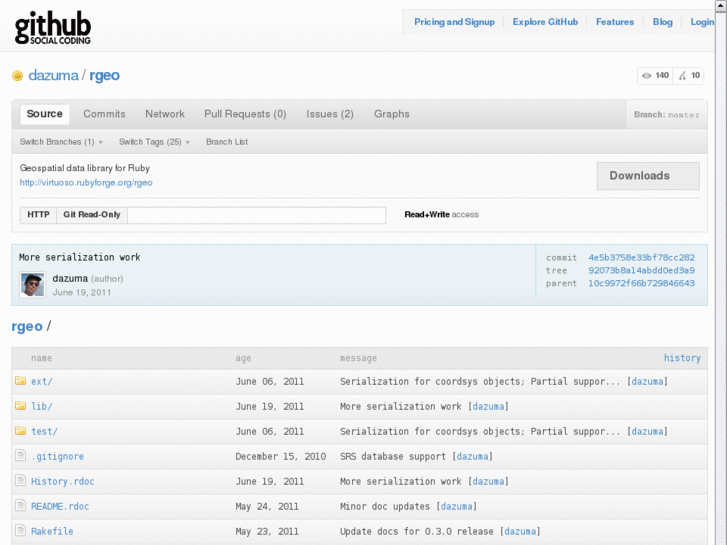This screenshot has height=545, width=727.
Task: Click the folder icon for lib/
Action: click(20, 406)
